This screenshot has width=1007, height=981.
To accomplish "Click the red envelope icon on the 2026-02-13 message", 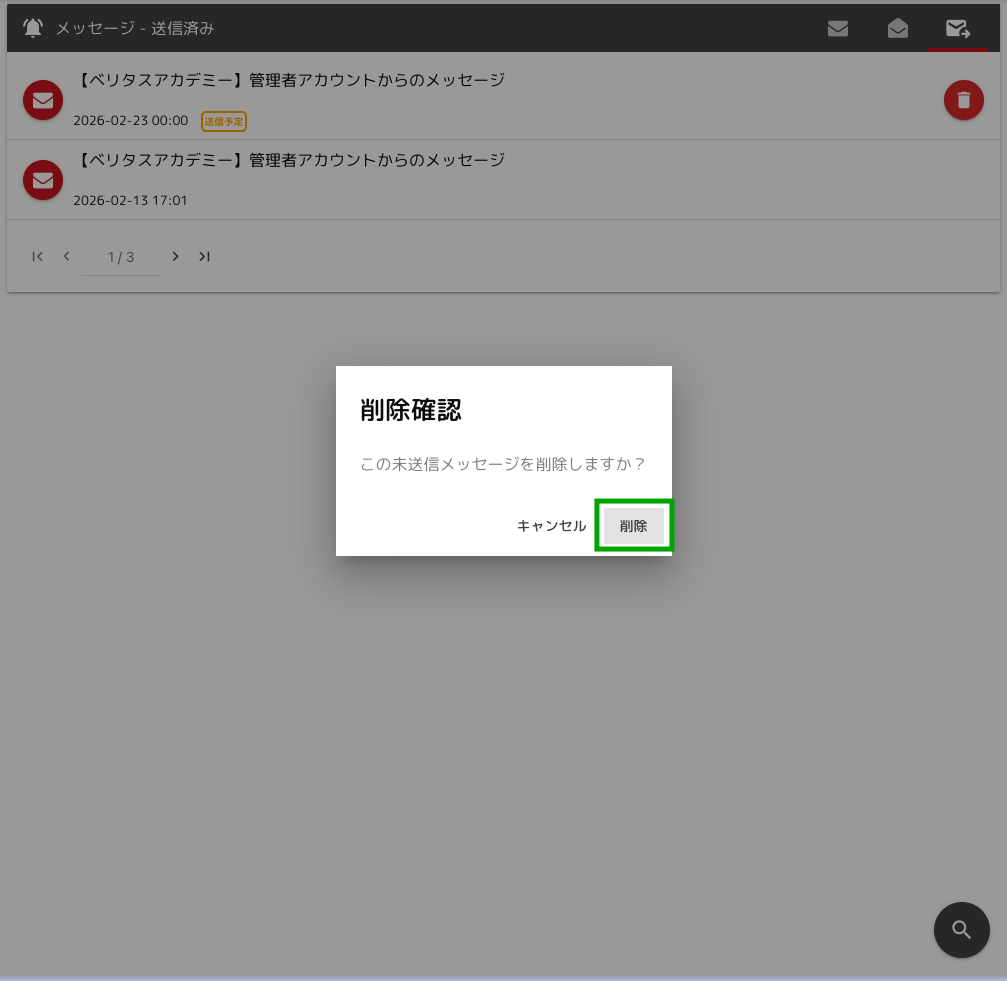I will (x=43, y=180).
